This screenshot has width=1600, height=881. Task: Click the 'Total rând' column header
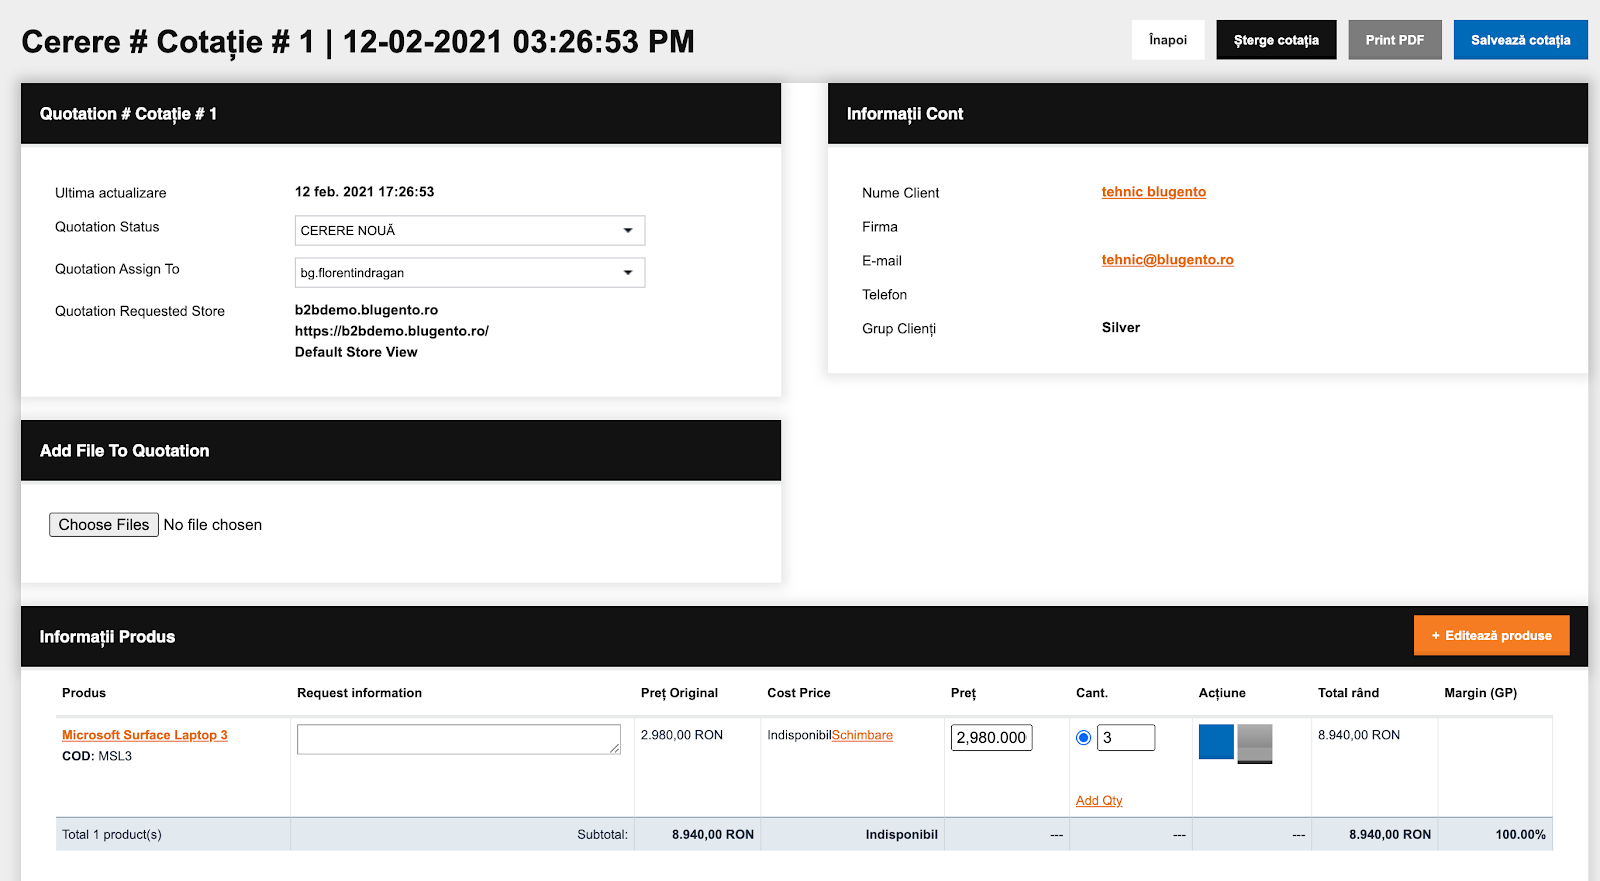coord(1348,693)
